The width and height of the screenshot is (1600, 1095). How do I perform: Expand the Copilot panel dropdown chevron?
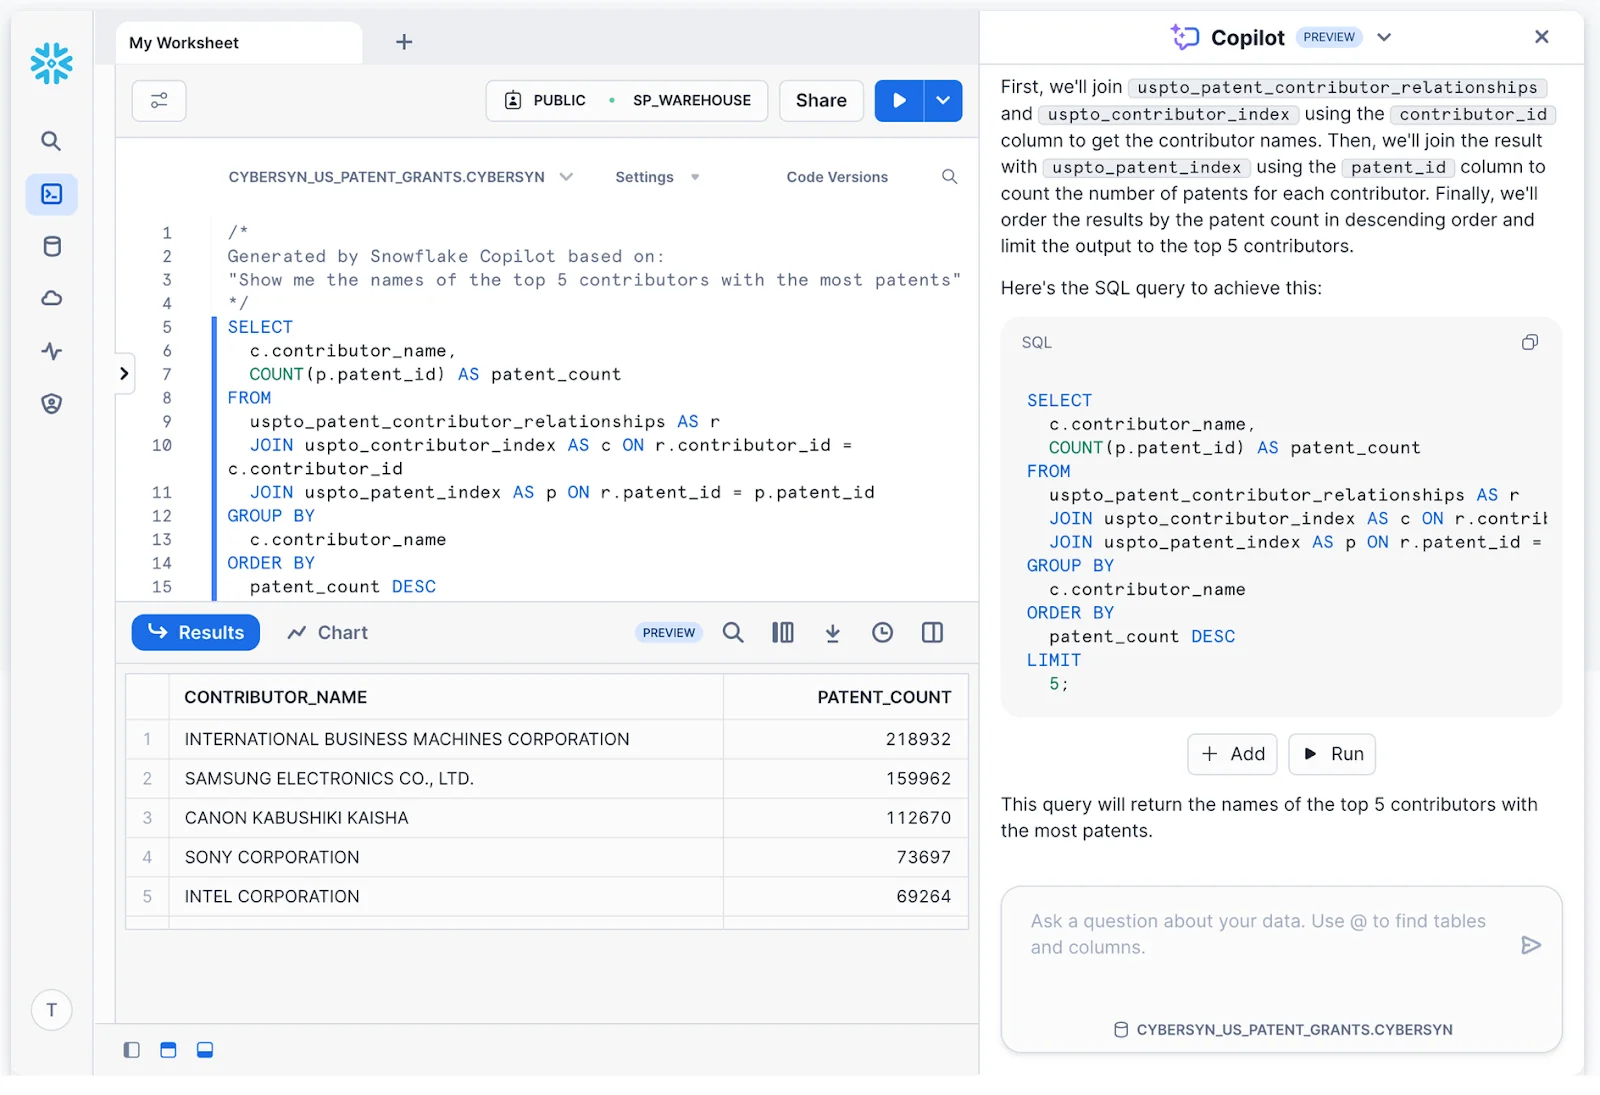[1384, 37]
